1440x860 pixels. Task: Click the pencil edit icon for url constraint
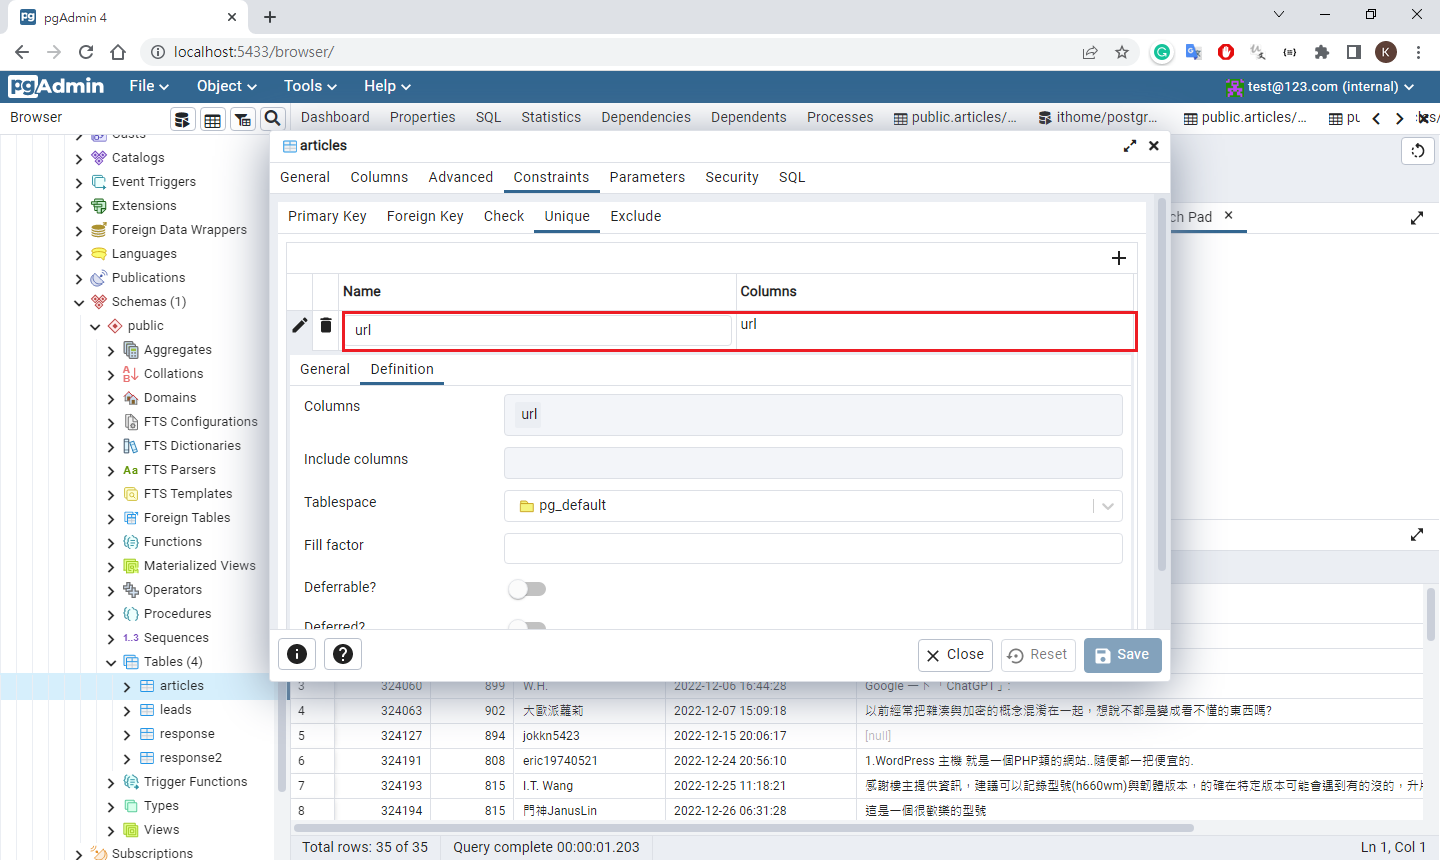point(299,325)
